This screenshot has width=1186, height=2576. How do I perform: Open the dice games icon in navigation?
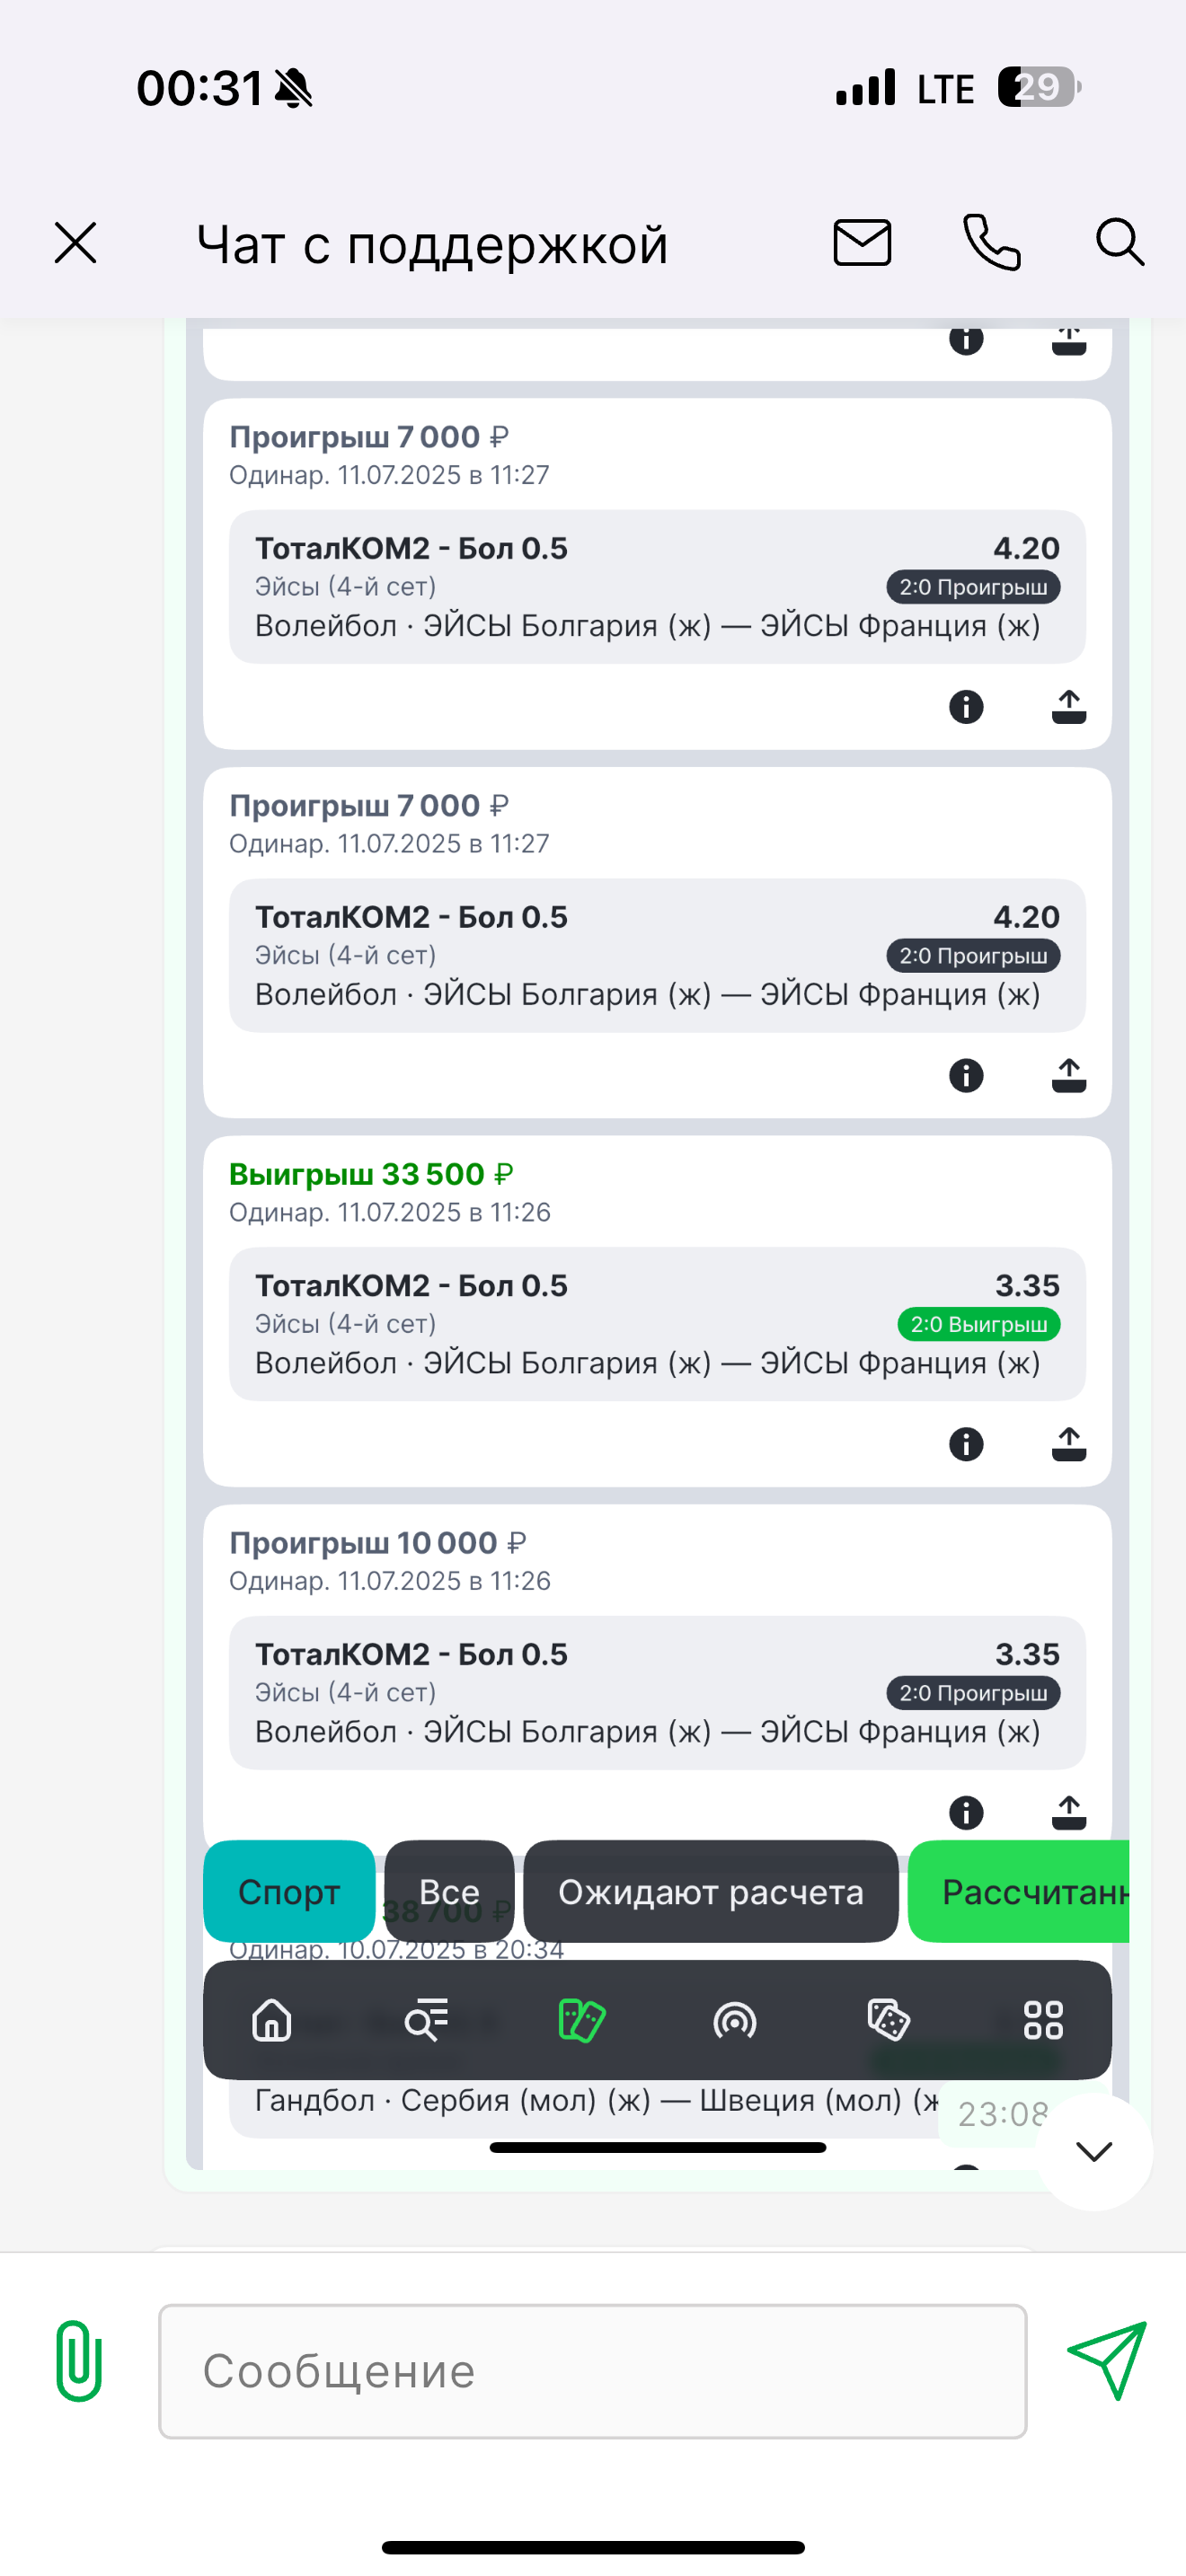(x=888, y=2019)
